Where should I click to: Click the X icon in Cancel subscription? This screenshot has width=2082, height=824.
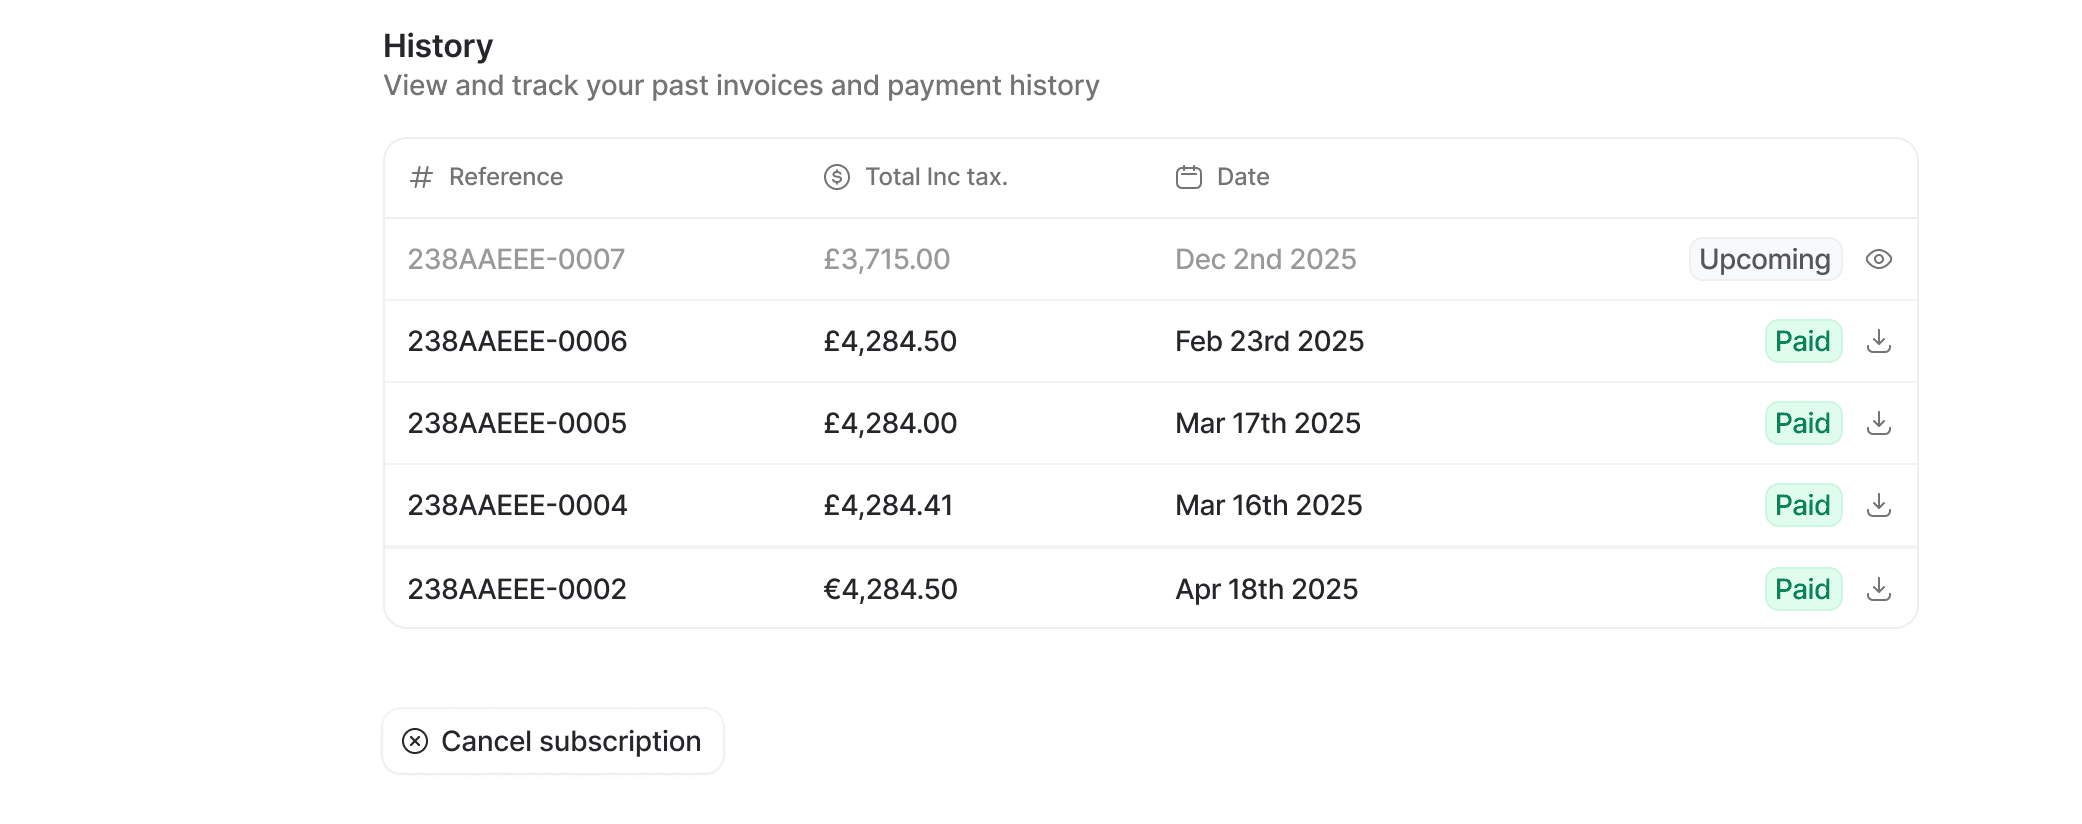[x=415, y=741]
